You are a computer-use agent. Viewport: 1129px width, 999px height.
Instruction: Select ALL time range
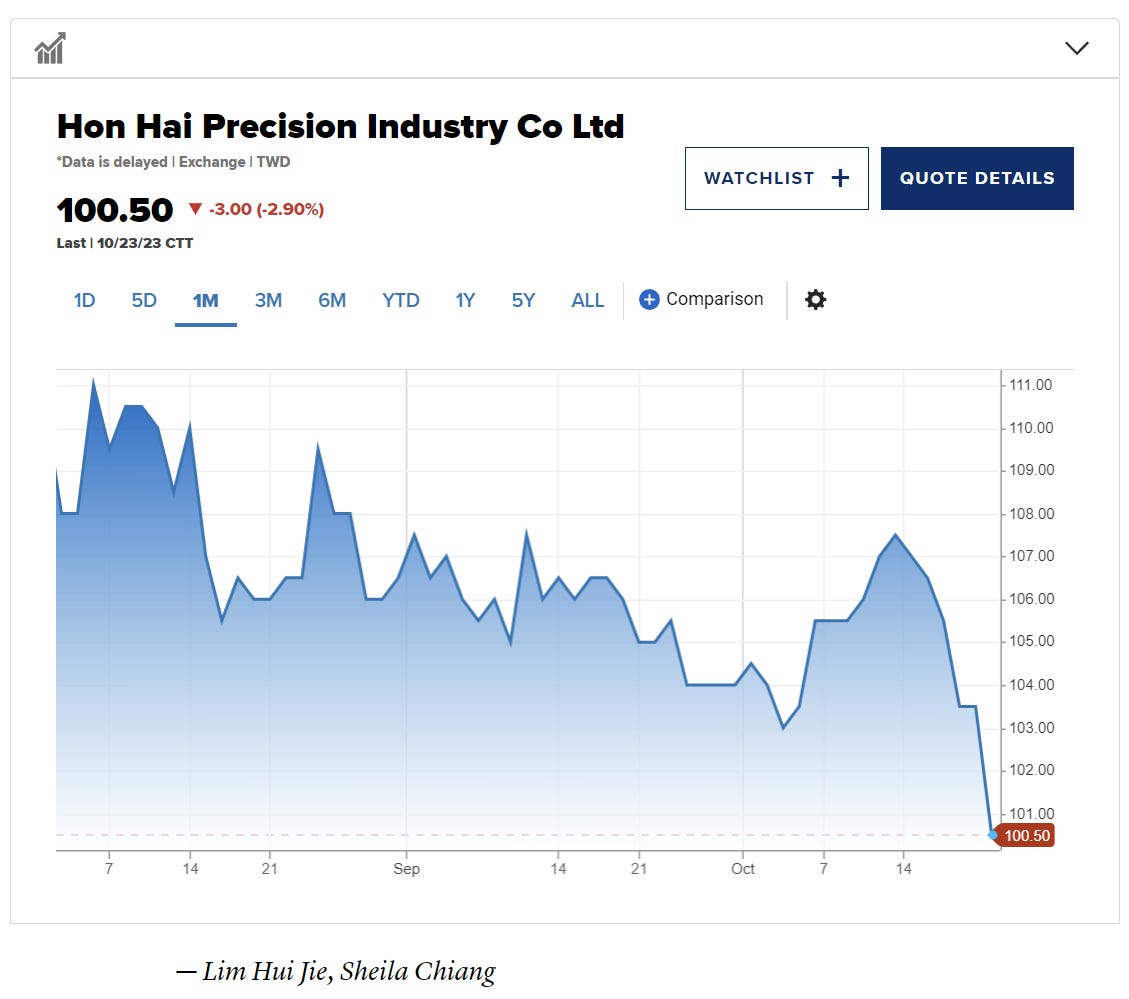tap(588, 300)
